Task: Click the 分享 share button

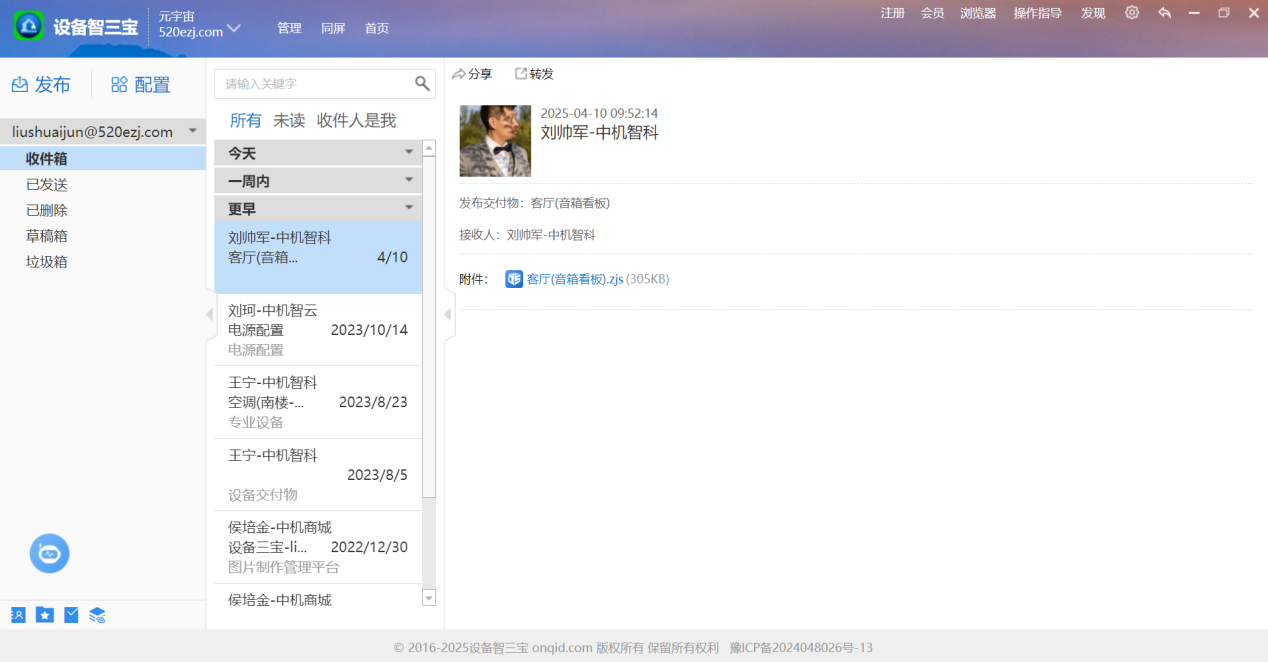Action: pos(472,74)
